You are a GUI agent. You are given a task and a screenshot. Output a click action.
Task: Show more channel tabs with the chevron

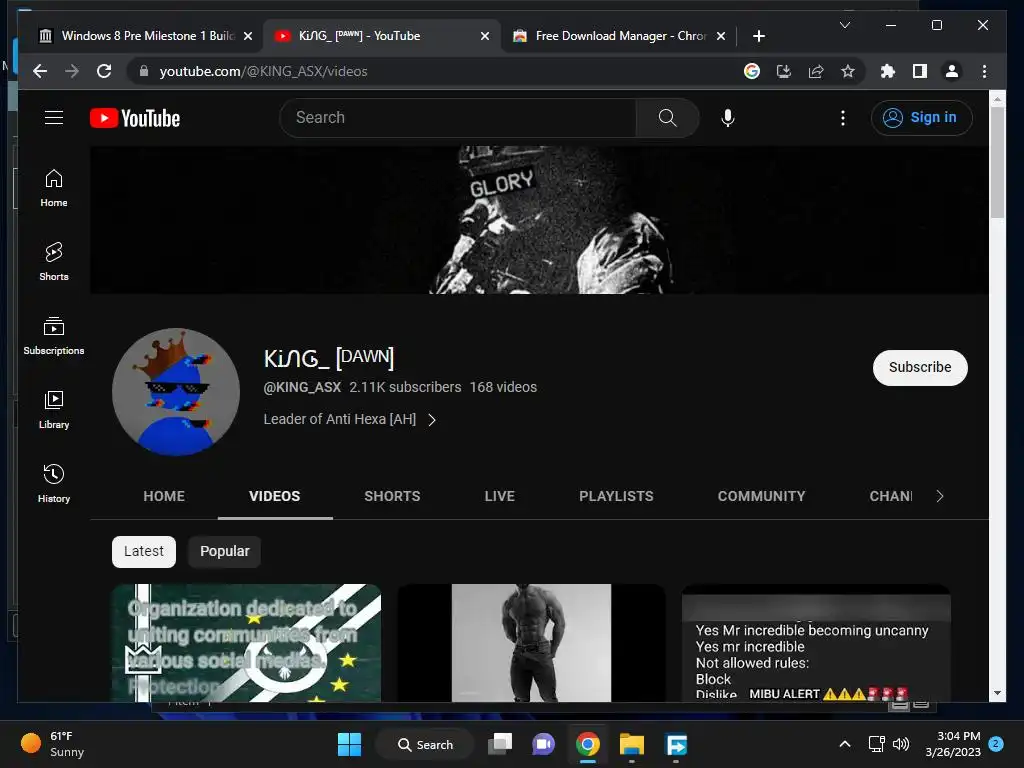939,496
